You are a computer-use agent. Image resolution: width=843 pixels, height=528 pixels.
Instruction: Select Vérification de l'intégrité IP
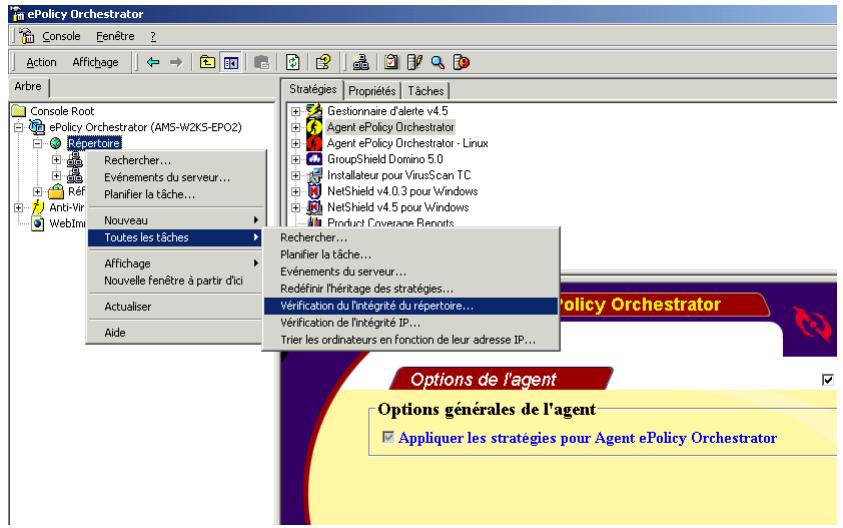pyautogui.click(x=411, y=323)
